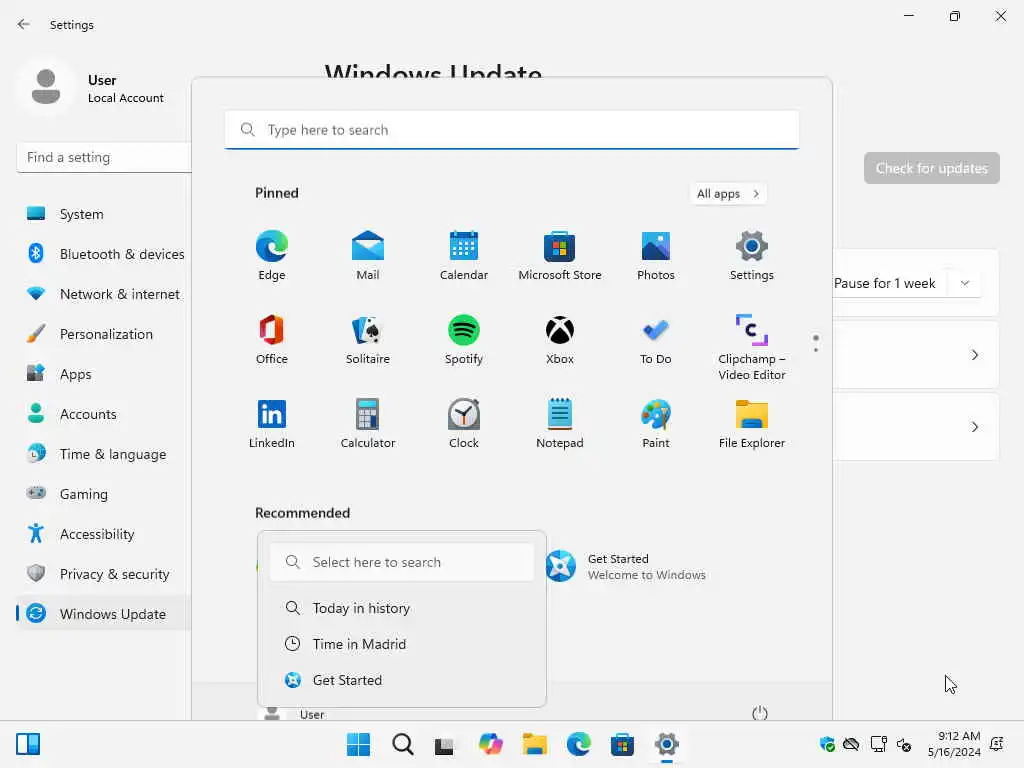This screenshot has width=1024, height=768.
Task: Open Personalization settings
Action: tap(104, 334)
